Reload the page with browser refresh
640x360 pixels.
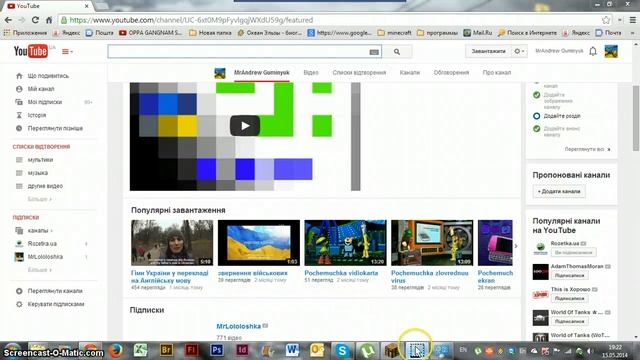click(35, 20)
